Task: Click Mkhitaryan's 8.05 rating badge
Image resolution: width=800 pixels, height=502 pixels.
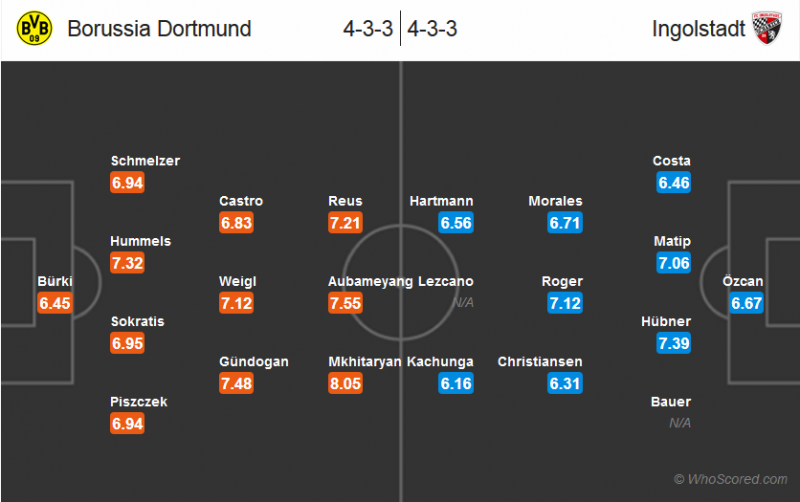Action: (346, 384)
